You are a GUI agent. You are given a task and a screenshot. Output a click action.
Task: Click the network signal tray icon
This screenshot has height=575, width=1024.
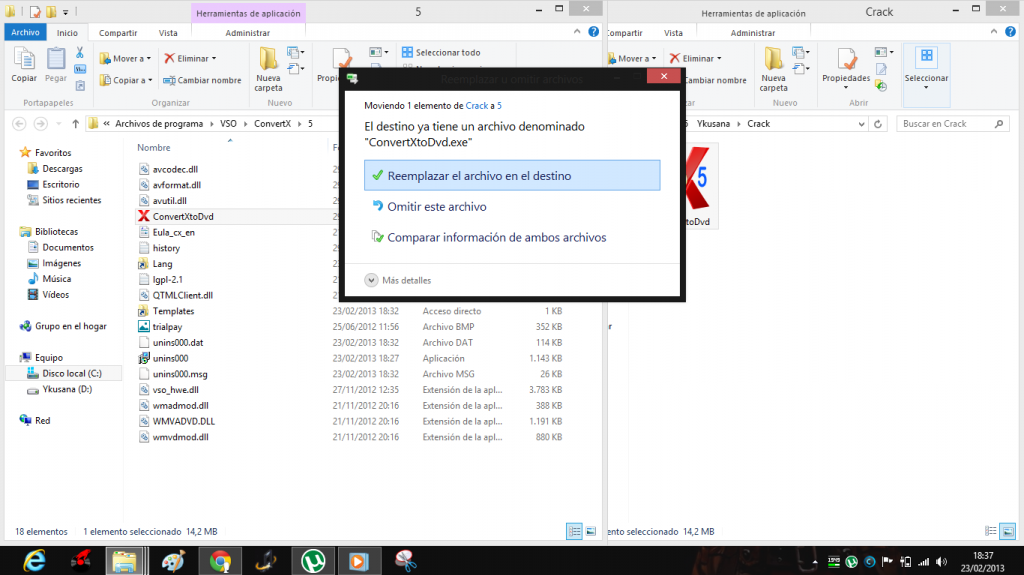click(923, 561)
